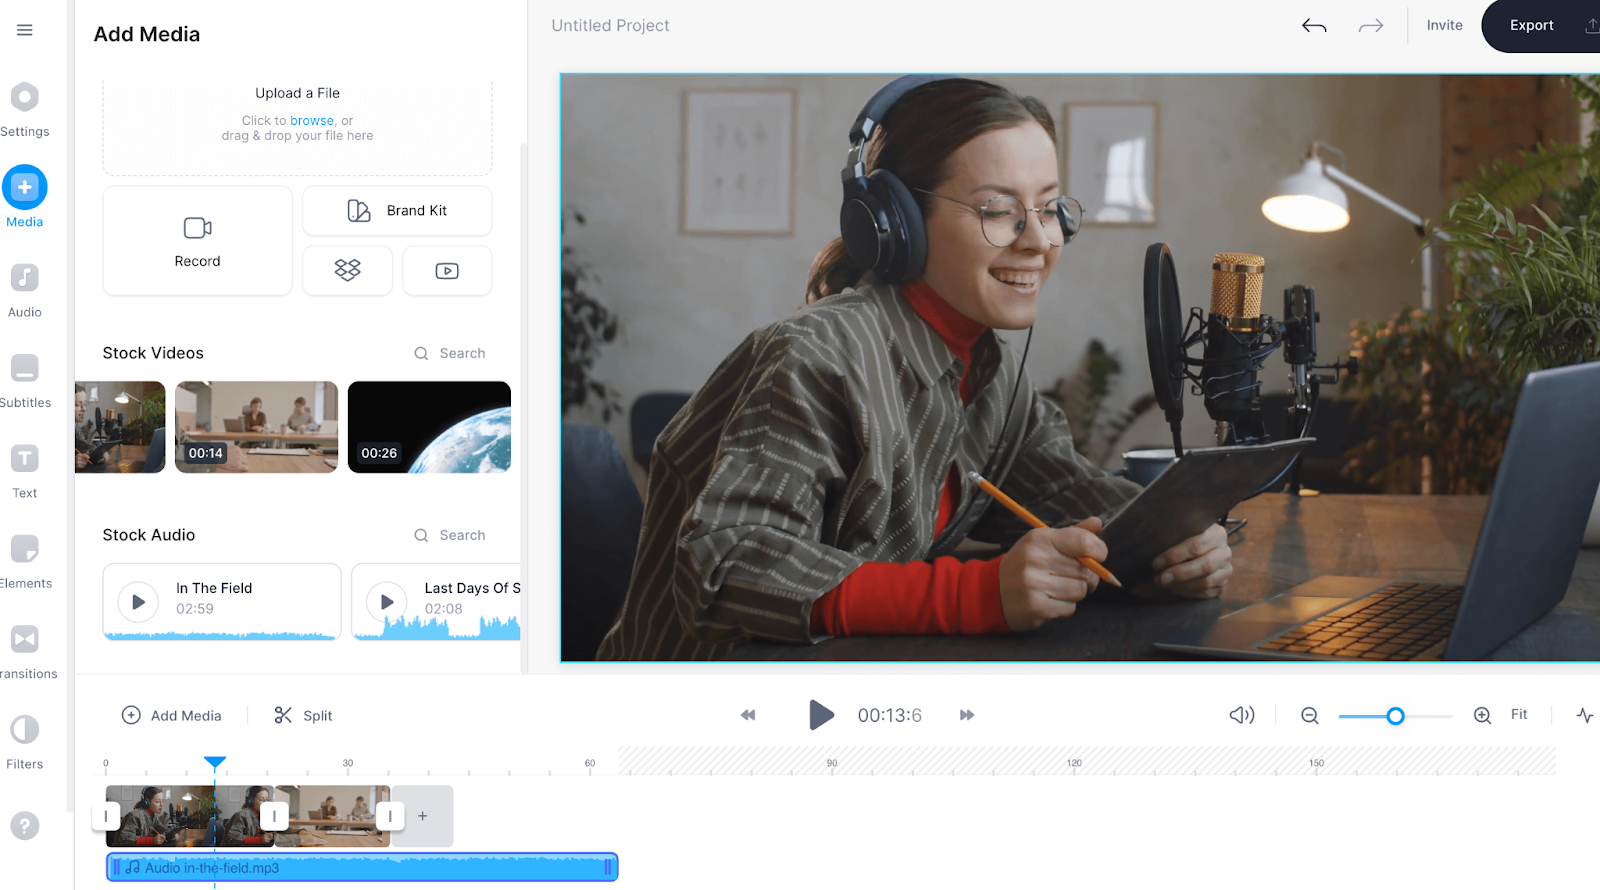Image resolution: width=1600 pixels, height=890 pixels.
Task: Import from YouTube icon button
Action: (447, 270)
